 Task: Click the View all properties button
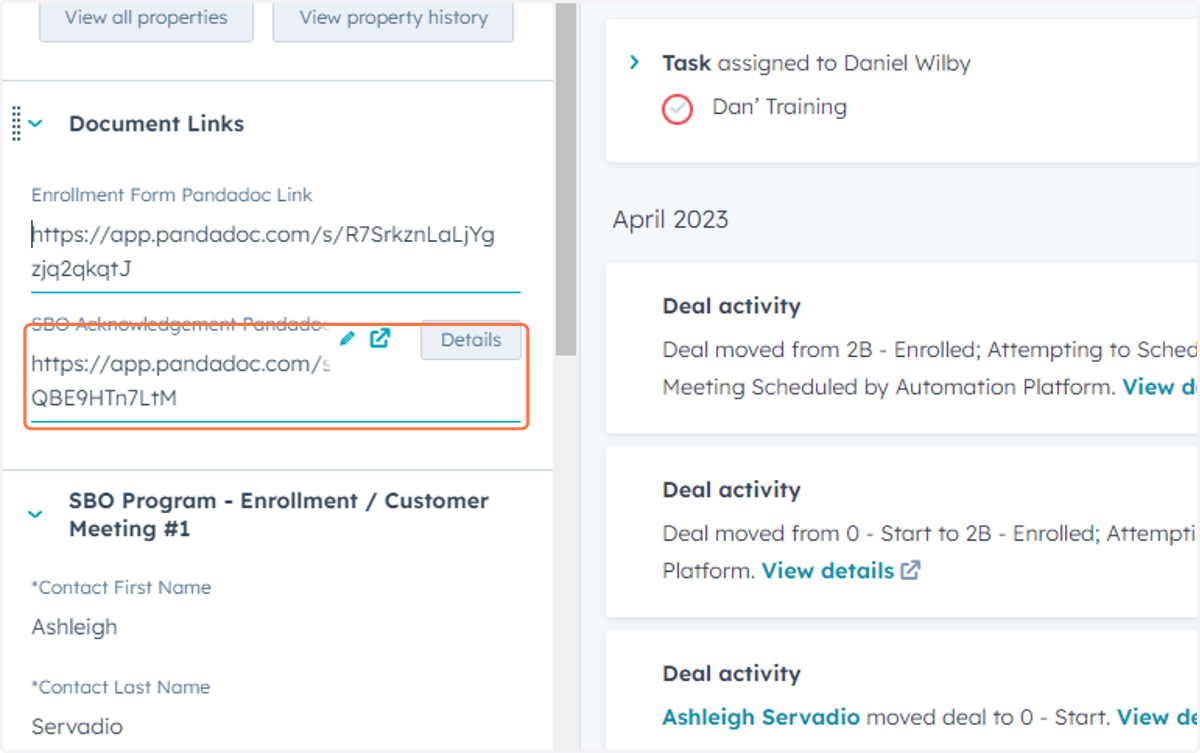point(146,18)
